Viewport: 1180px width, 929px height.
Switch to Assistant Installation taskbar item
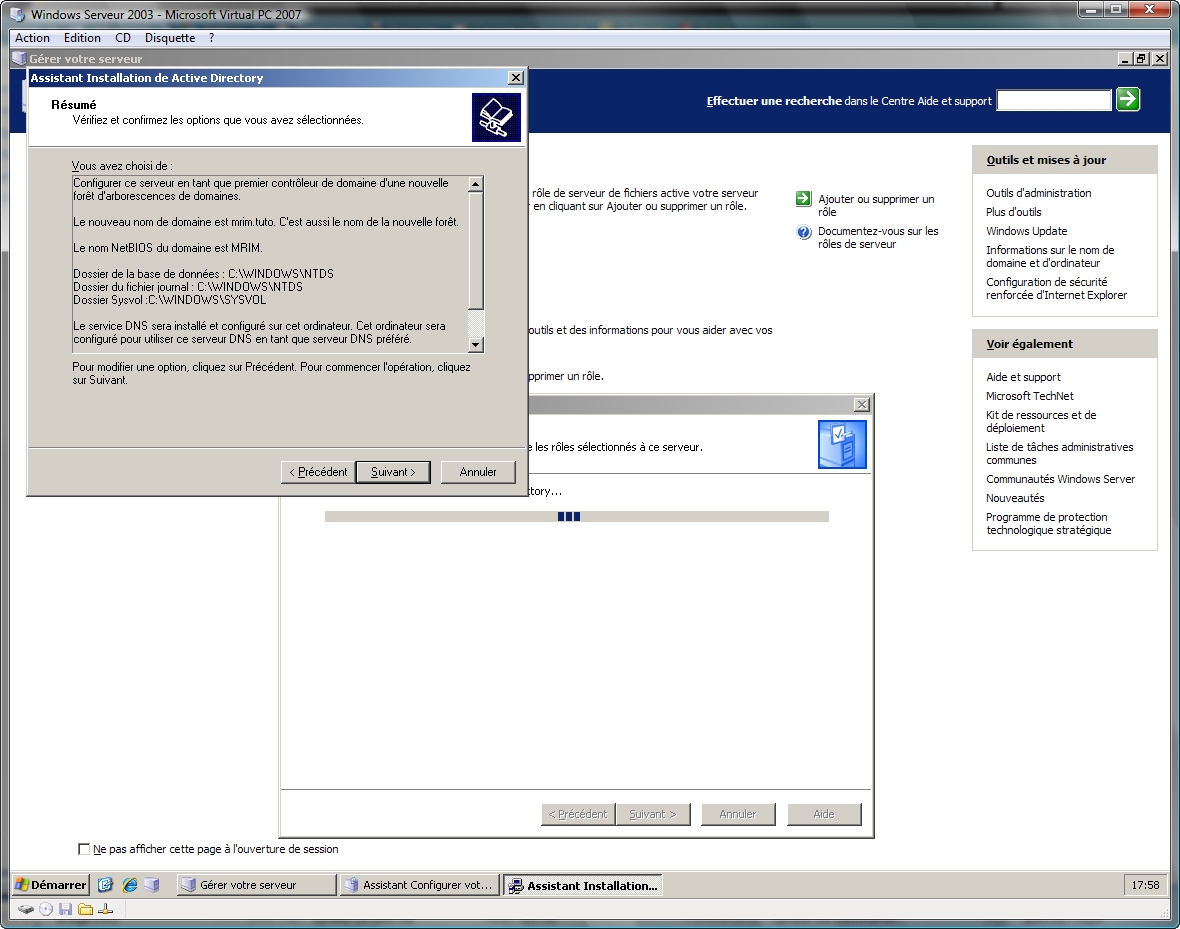click(x=582, y=885)
